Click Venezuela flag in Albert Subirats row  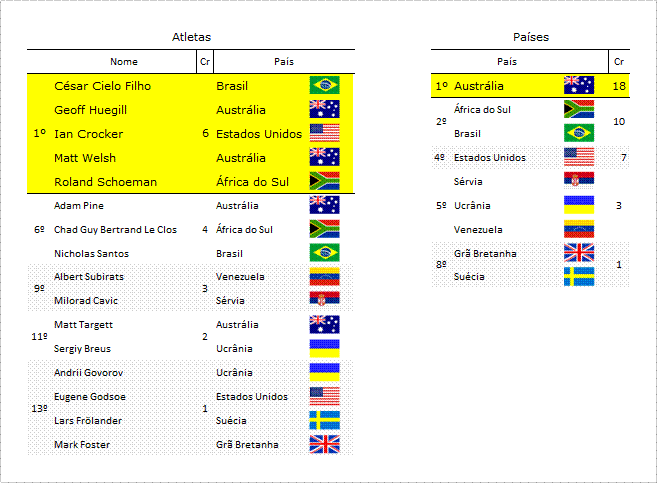(324, 277)
